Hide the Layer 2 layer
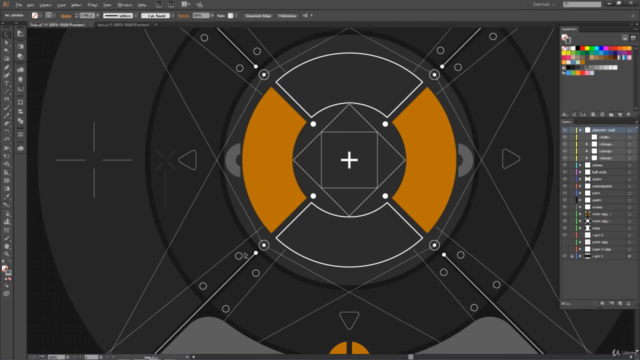Screen dimensions: 640x360 point(565,235)
